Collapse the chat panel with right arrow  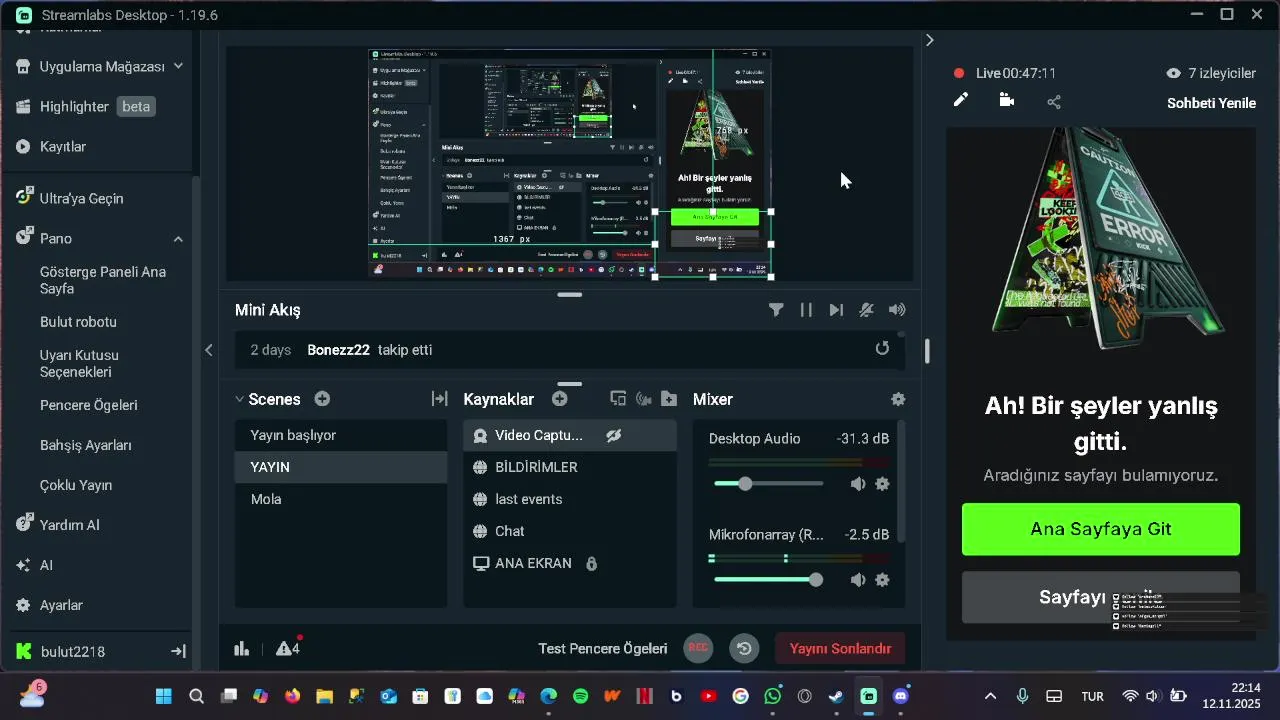[x=929, y=40]
